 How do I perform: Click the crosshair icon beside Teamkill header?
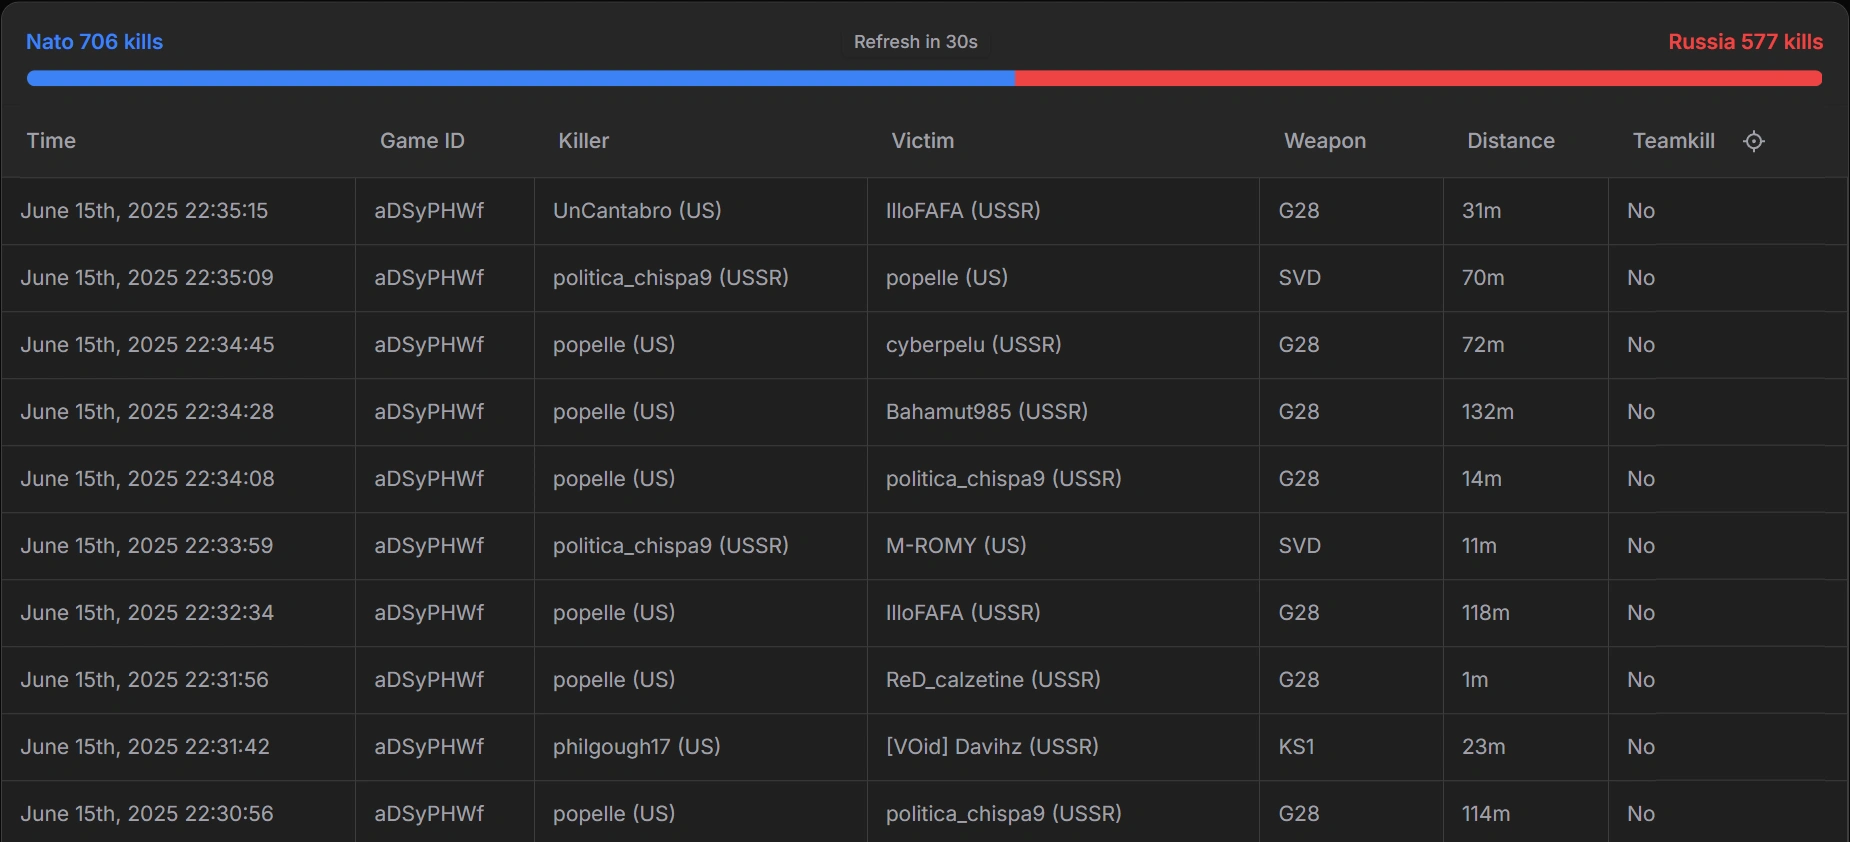point(1754,141)
